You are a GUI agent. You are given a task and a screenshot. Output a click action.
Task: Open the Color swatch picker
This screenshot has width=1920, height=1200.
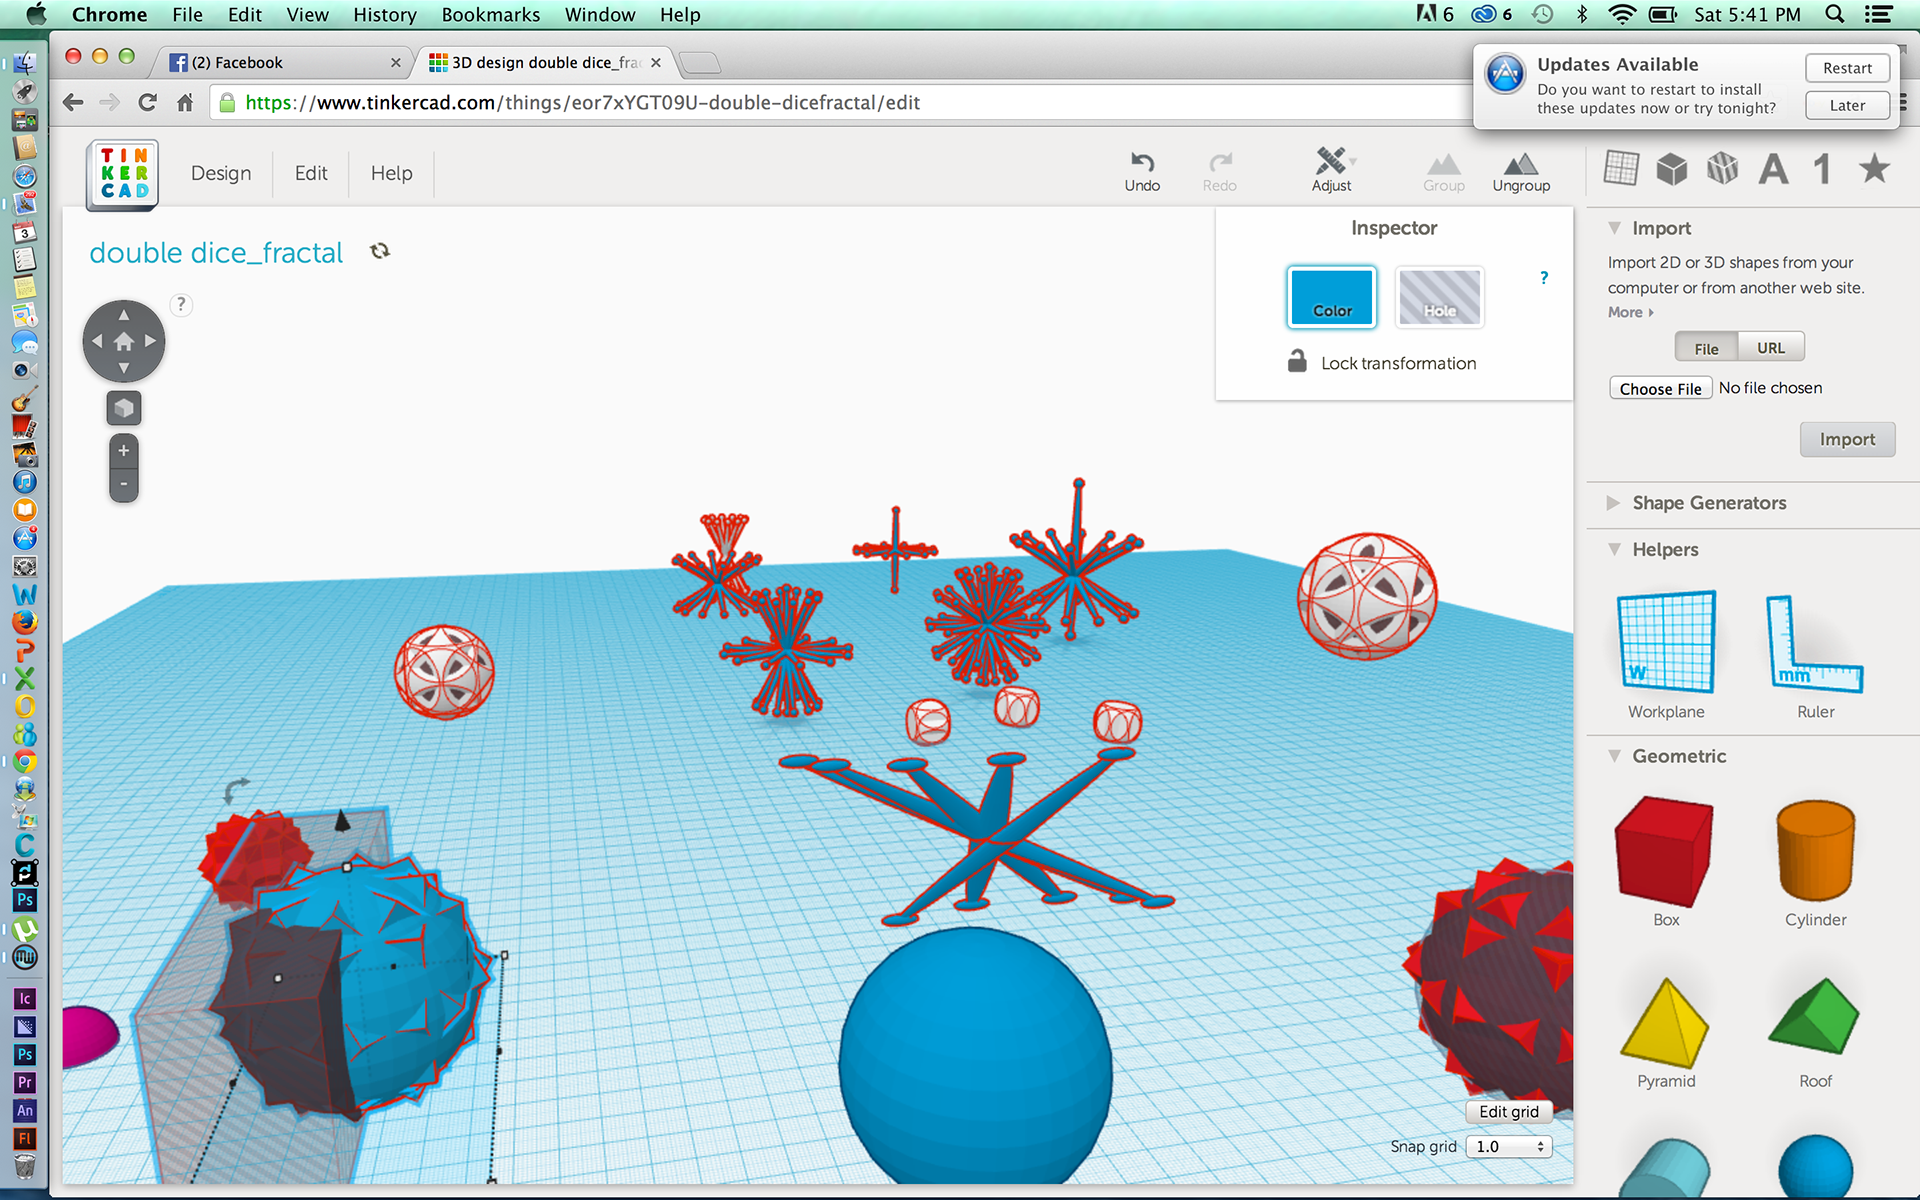coord(1332,297)
